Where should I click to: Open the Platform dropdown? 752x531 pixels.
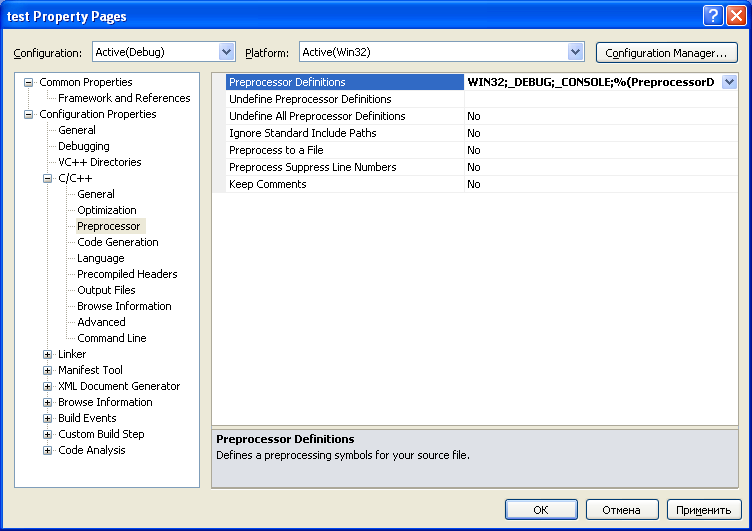[x=575, y=52]
